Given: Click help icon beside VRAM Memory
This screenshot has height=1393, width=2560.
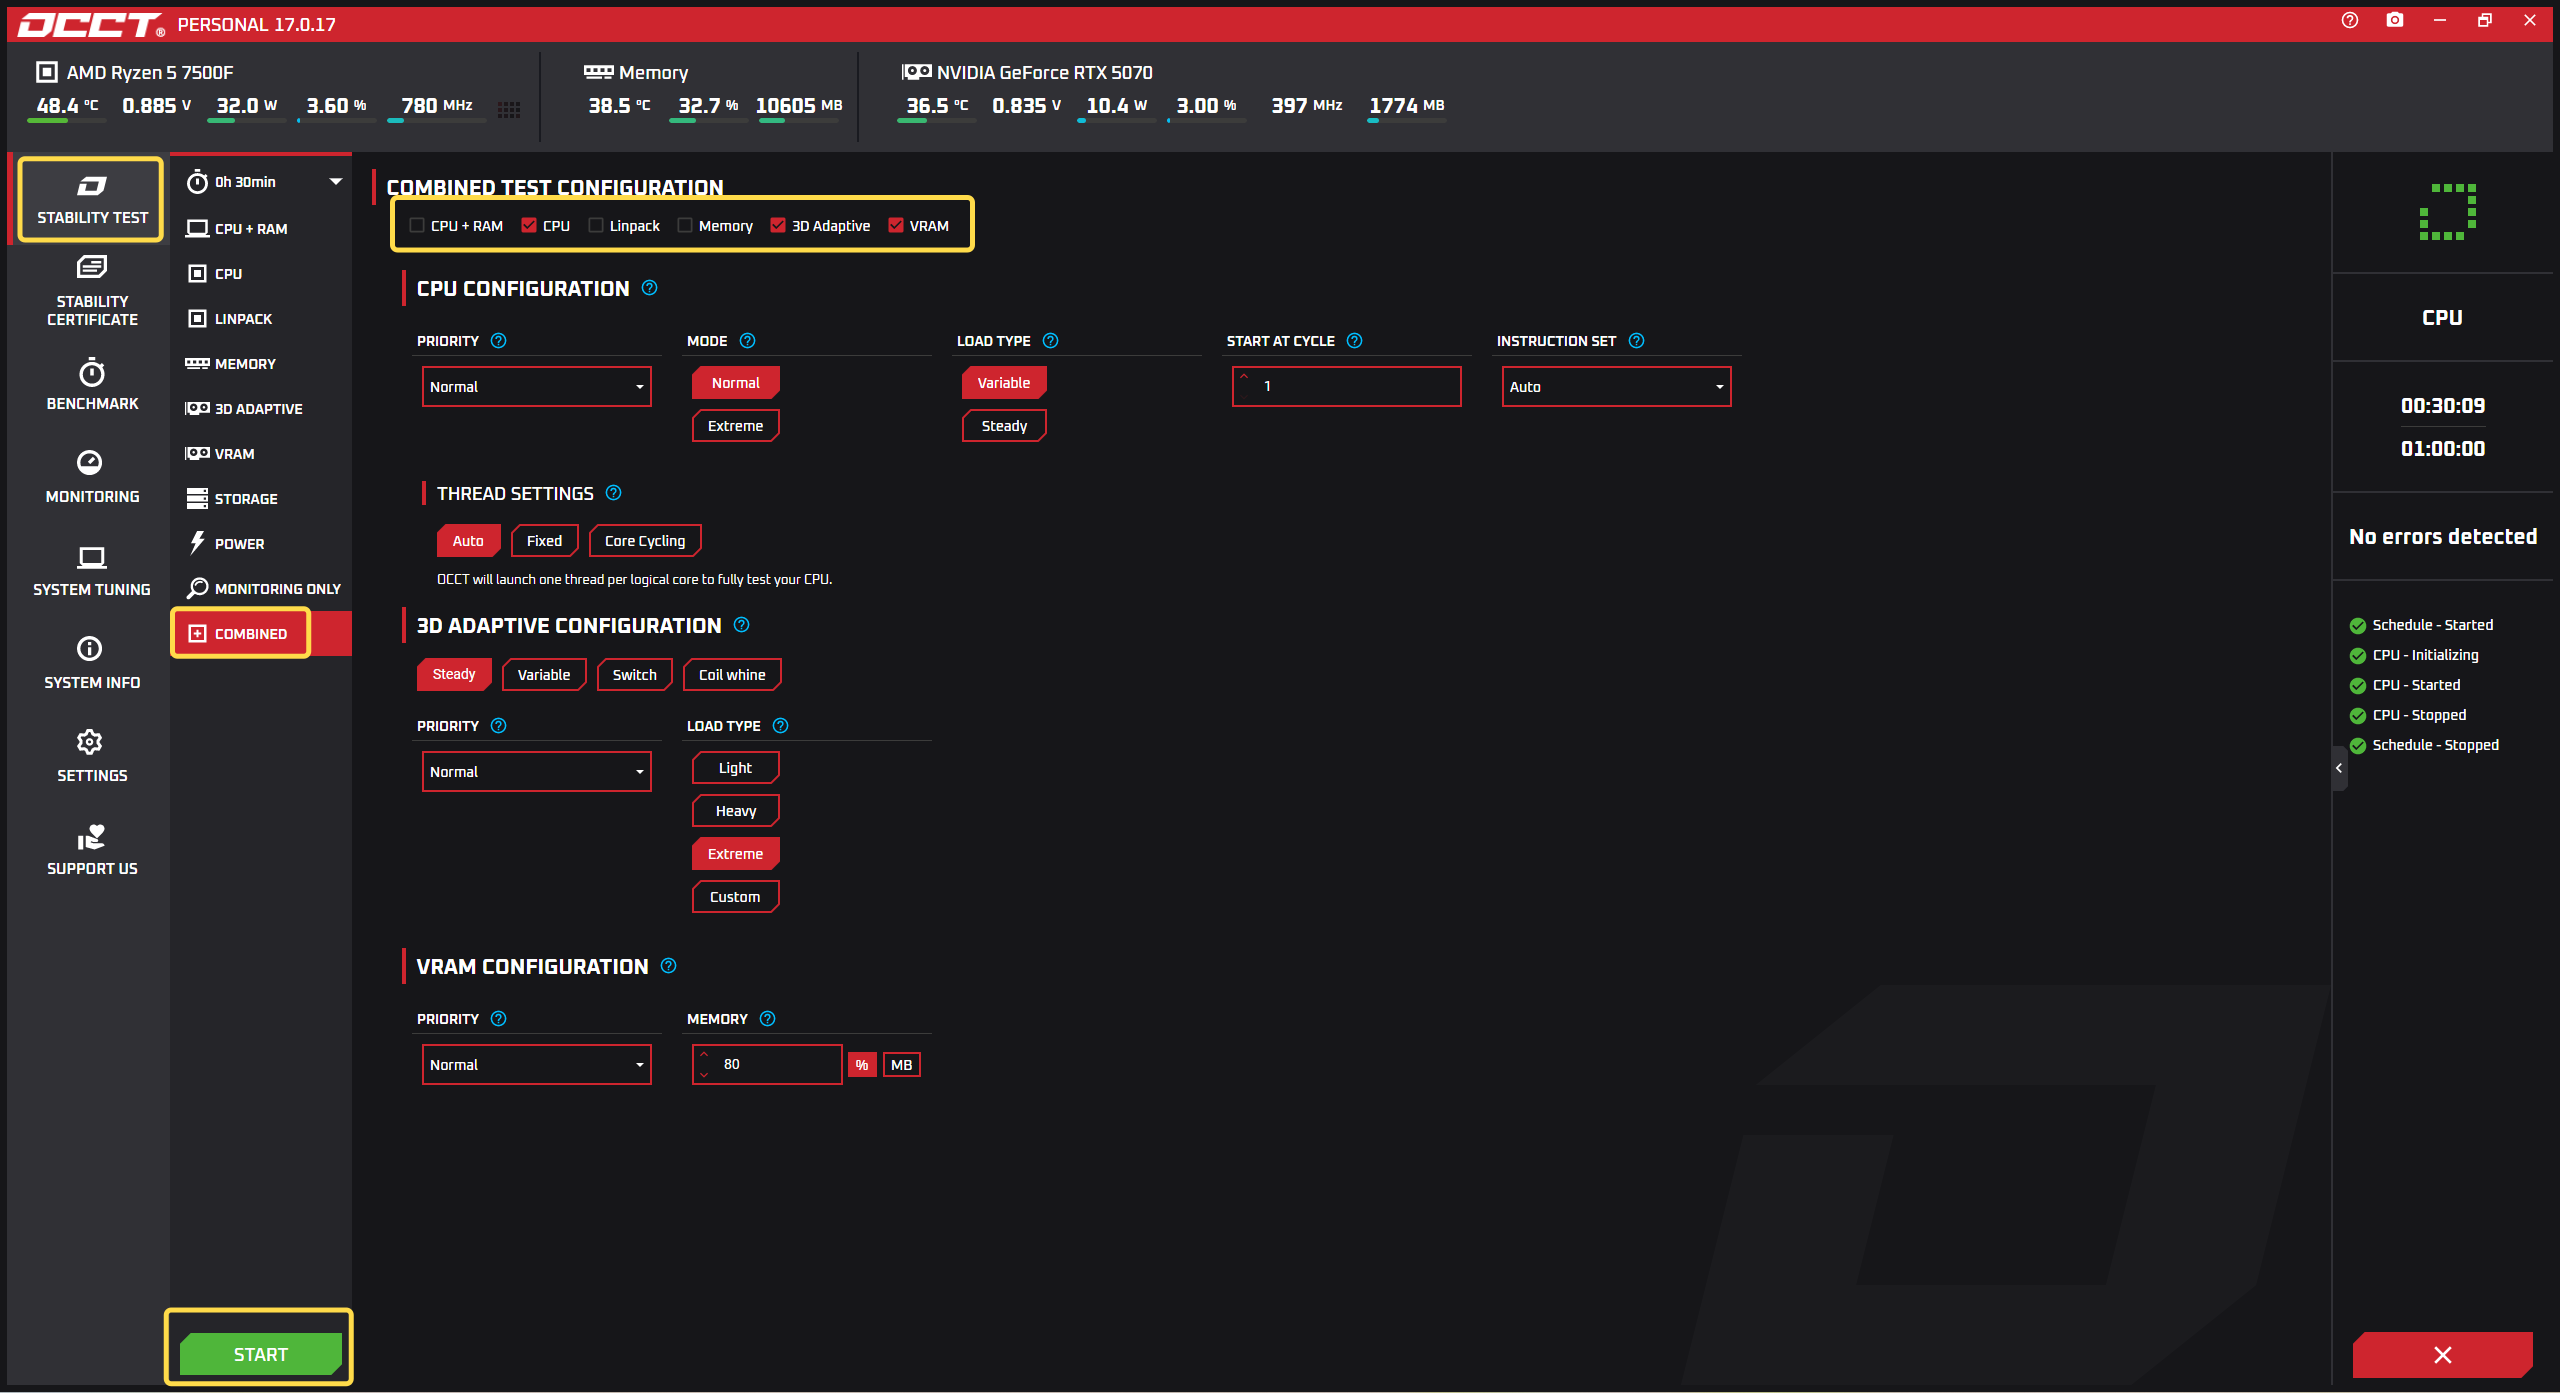Looking at the screenshot, I should [768, 1019].
